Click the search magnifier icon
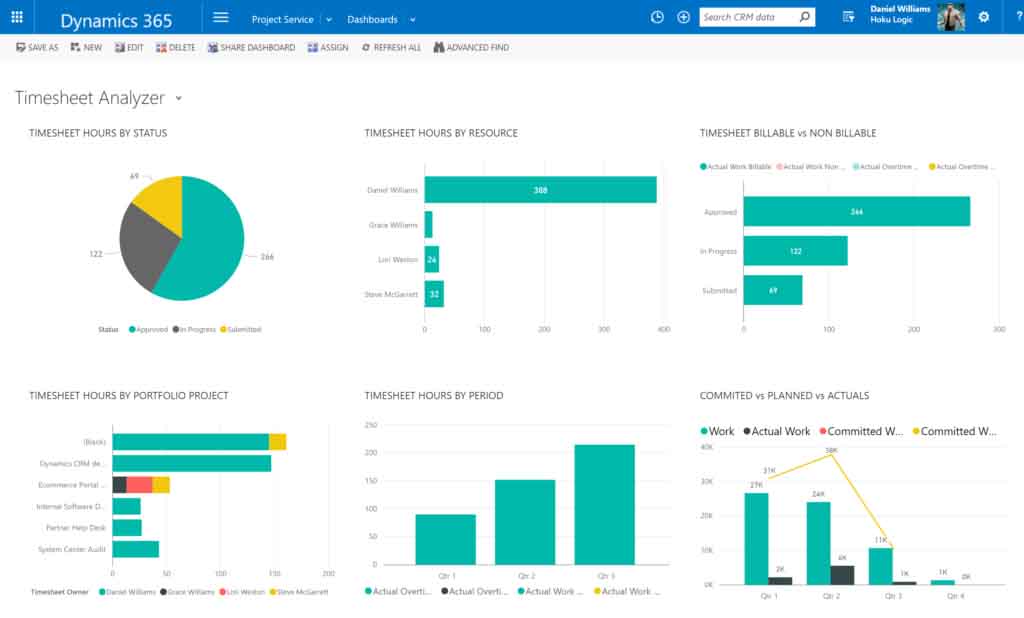 803,17
